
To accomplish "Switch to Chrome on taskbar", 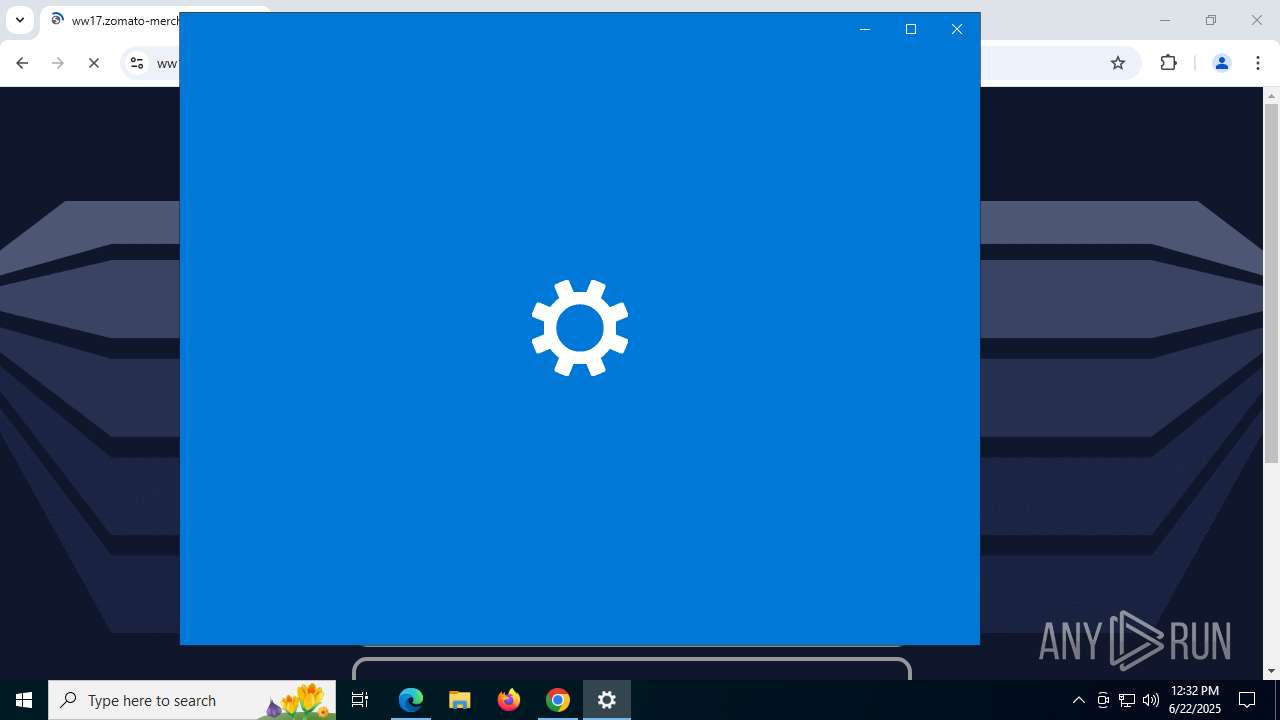I will [x=558, y=700].
